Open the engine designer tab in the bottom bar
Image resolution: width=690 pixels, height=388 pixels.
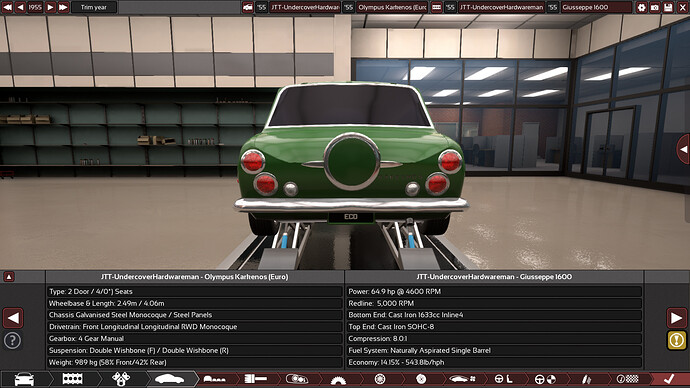tap(73, 379)
